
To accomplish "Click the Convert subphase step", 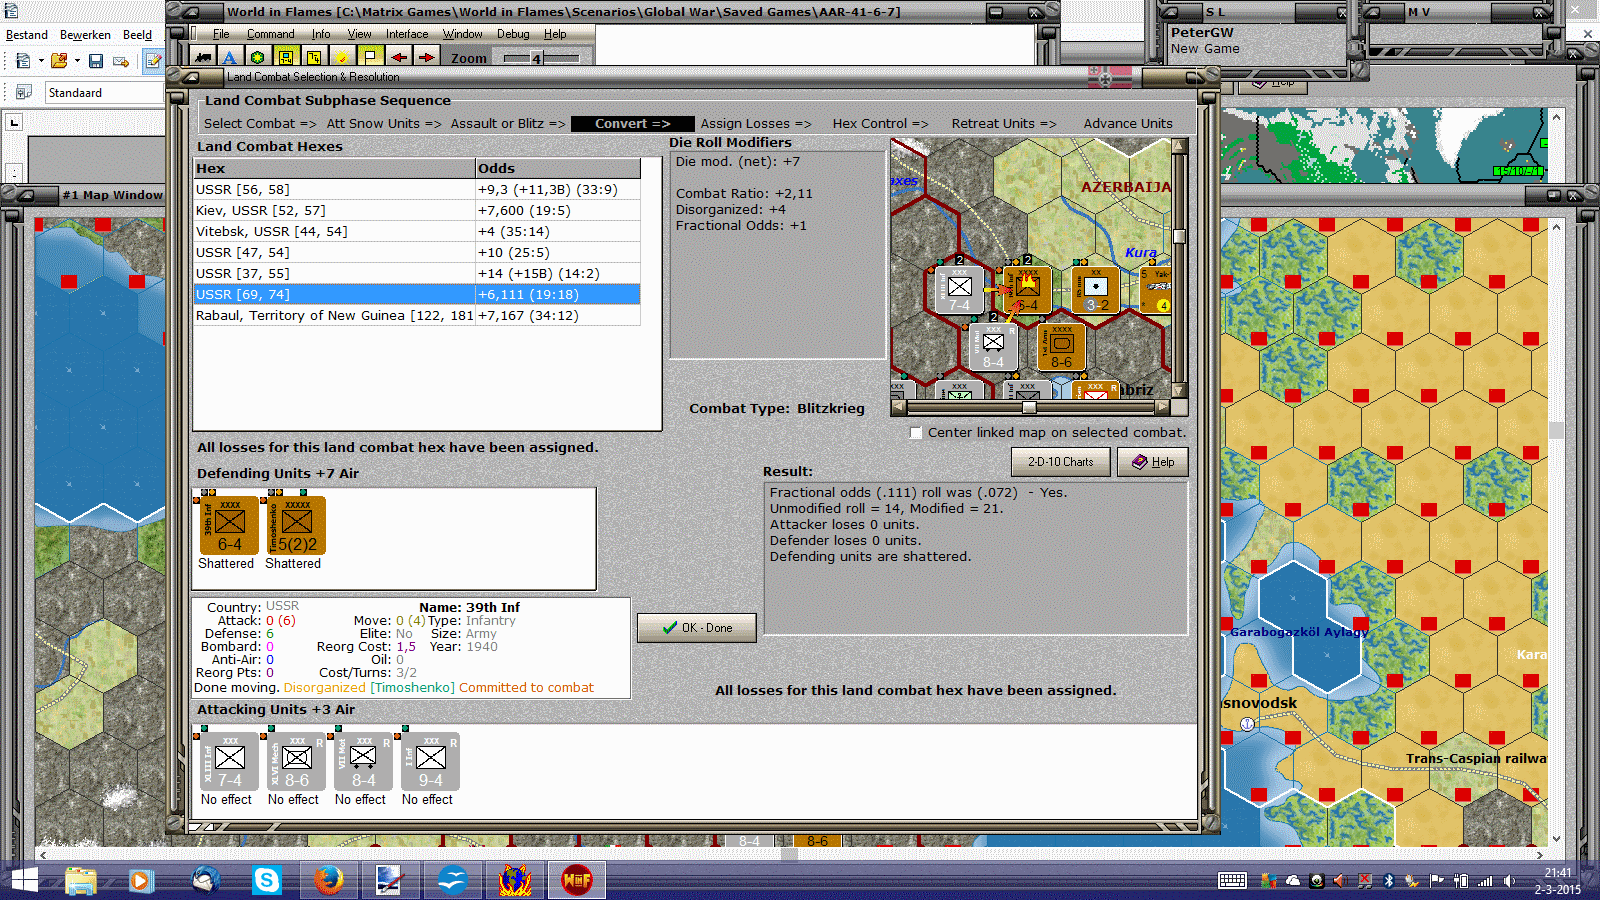I will coord(633,124).
